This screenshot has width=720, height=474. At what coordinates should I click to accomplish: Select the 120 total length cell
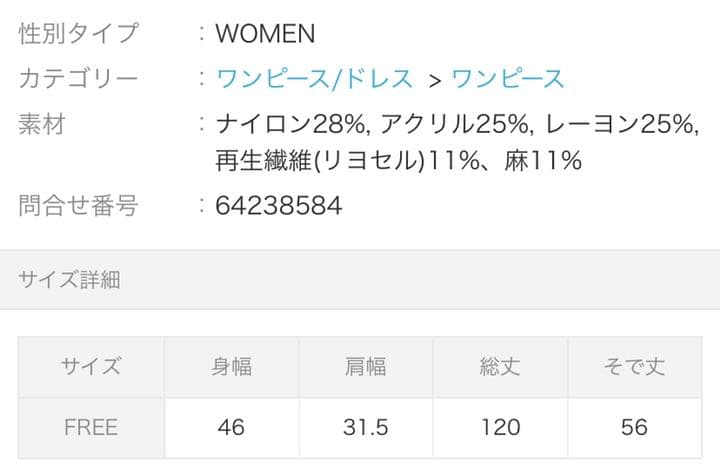coord(500,428)
